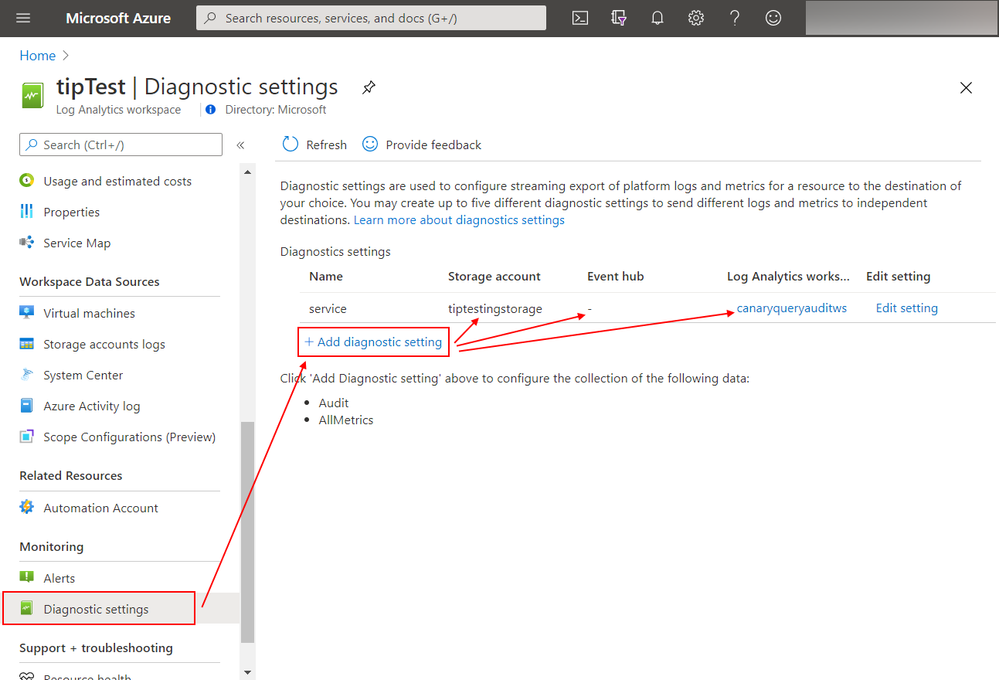Click the Automation Account gear icon
The image size is (999, 680).
(x=27, y=507)
